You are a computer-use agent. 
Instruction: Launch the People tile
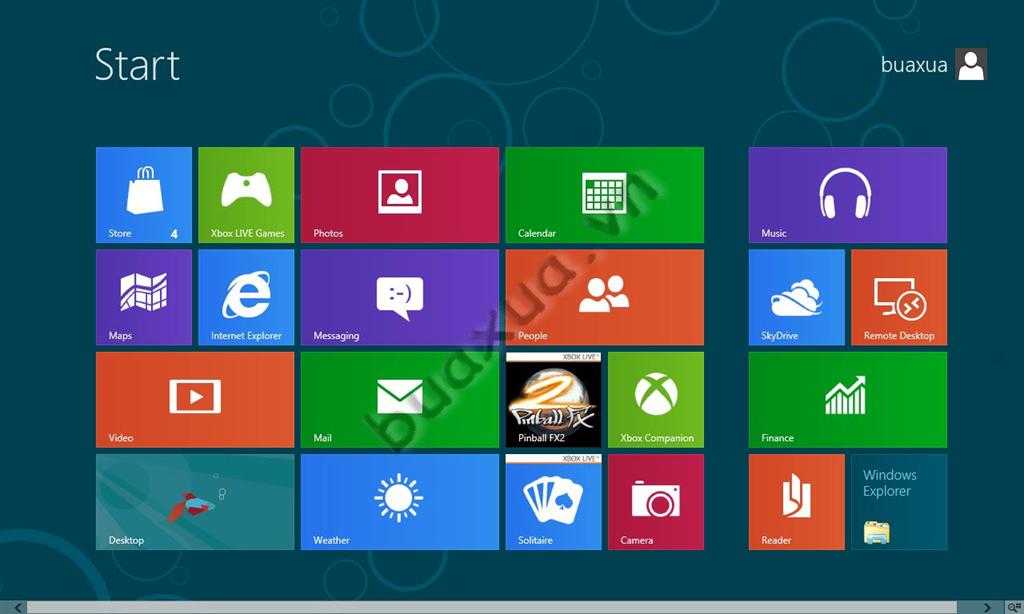coord(604,297)
